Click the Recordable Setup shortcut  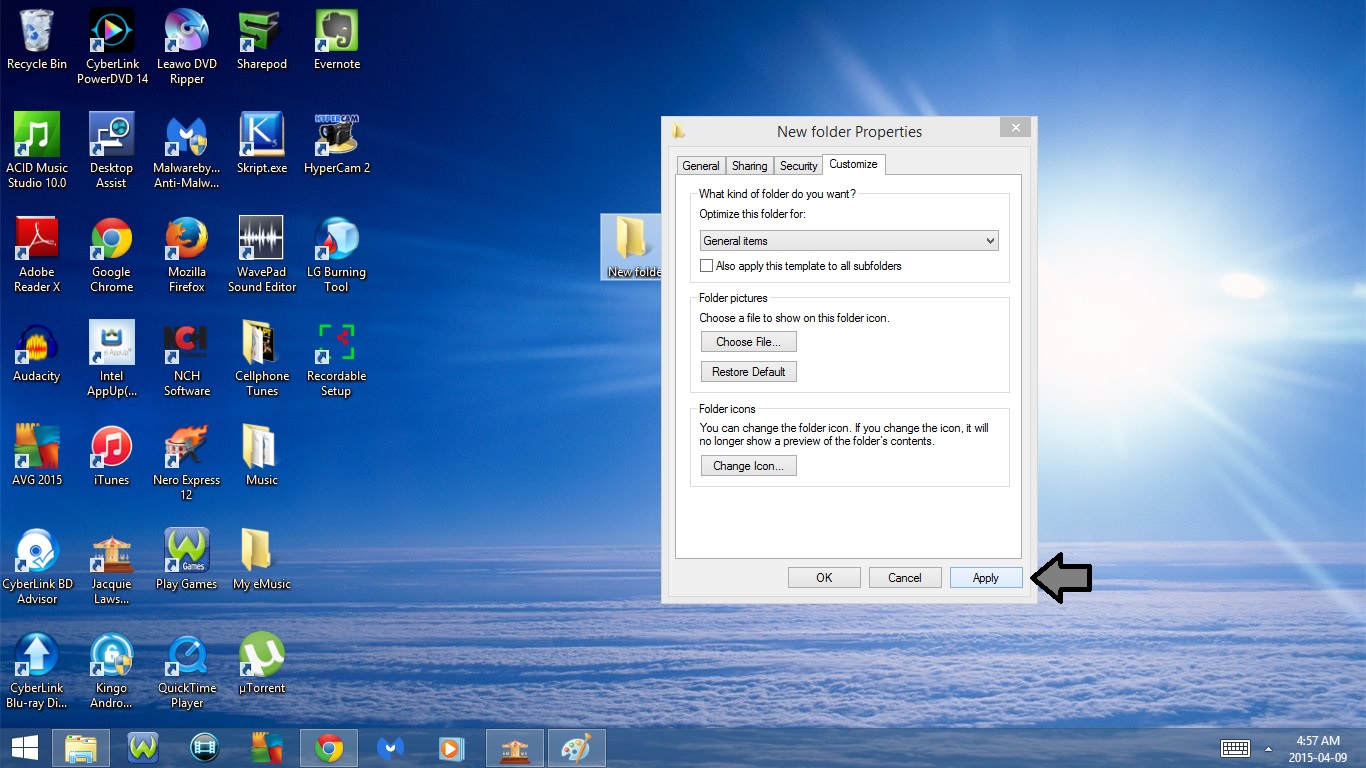tap(337, 358)
